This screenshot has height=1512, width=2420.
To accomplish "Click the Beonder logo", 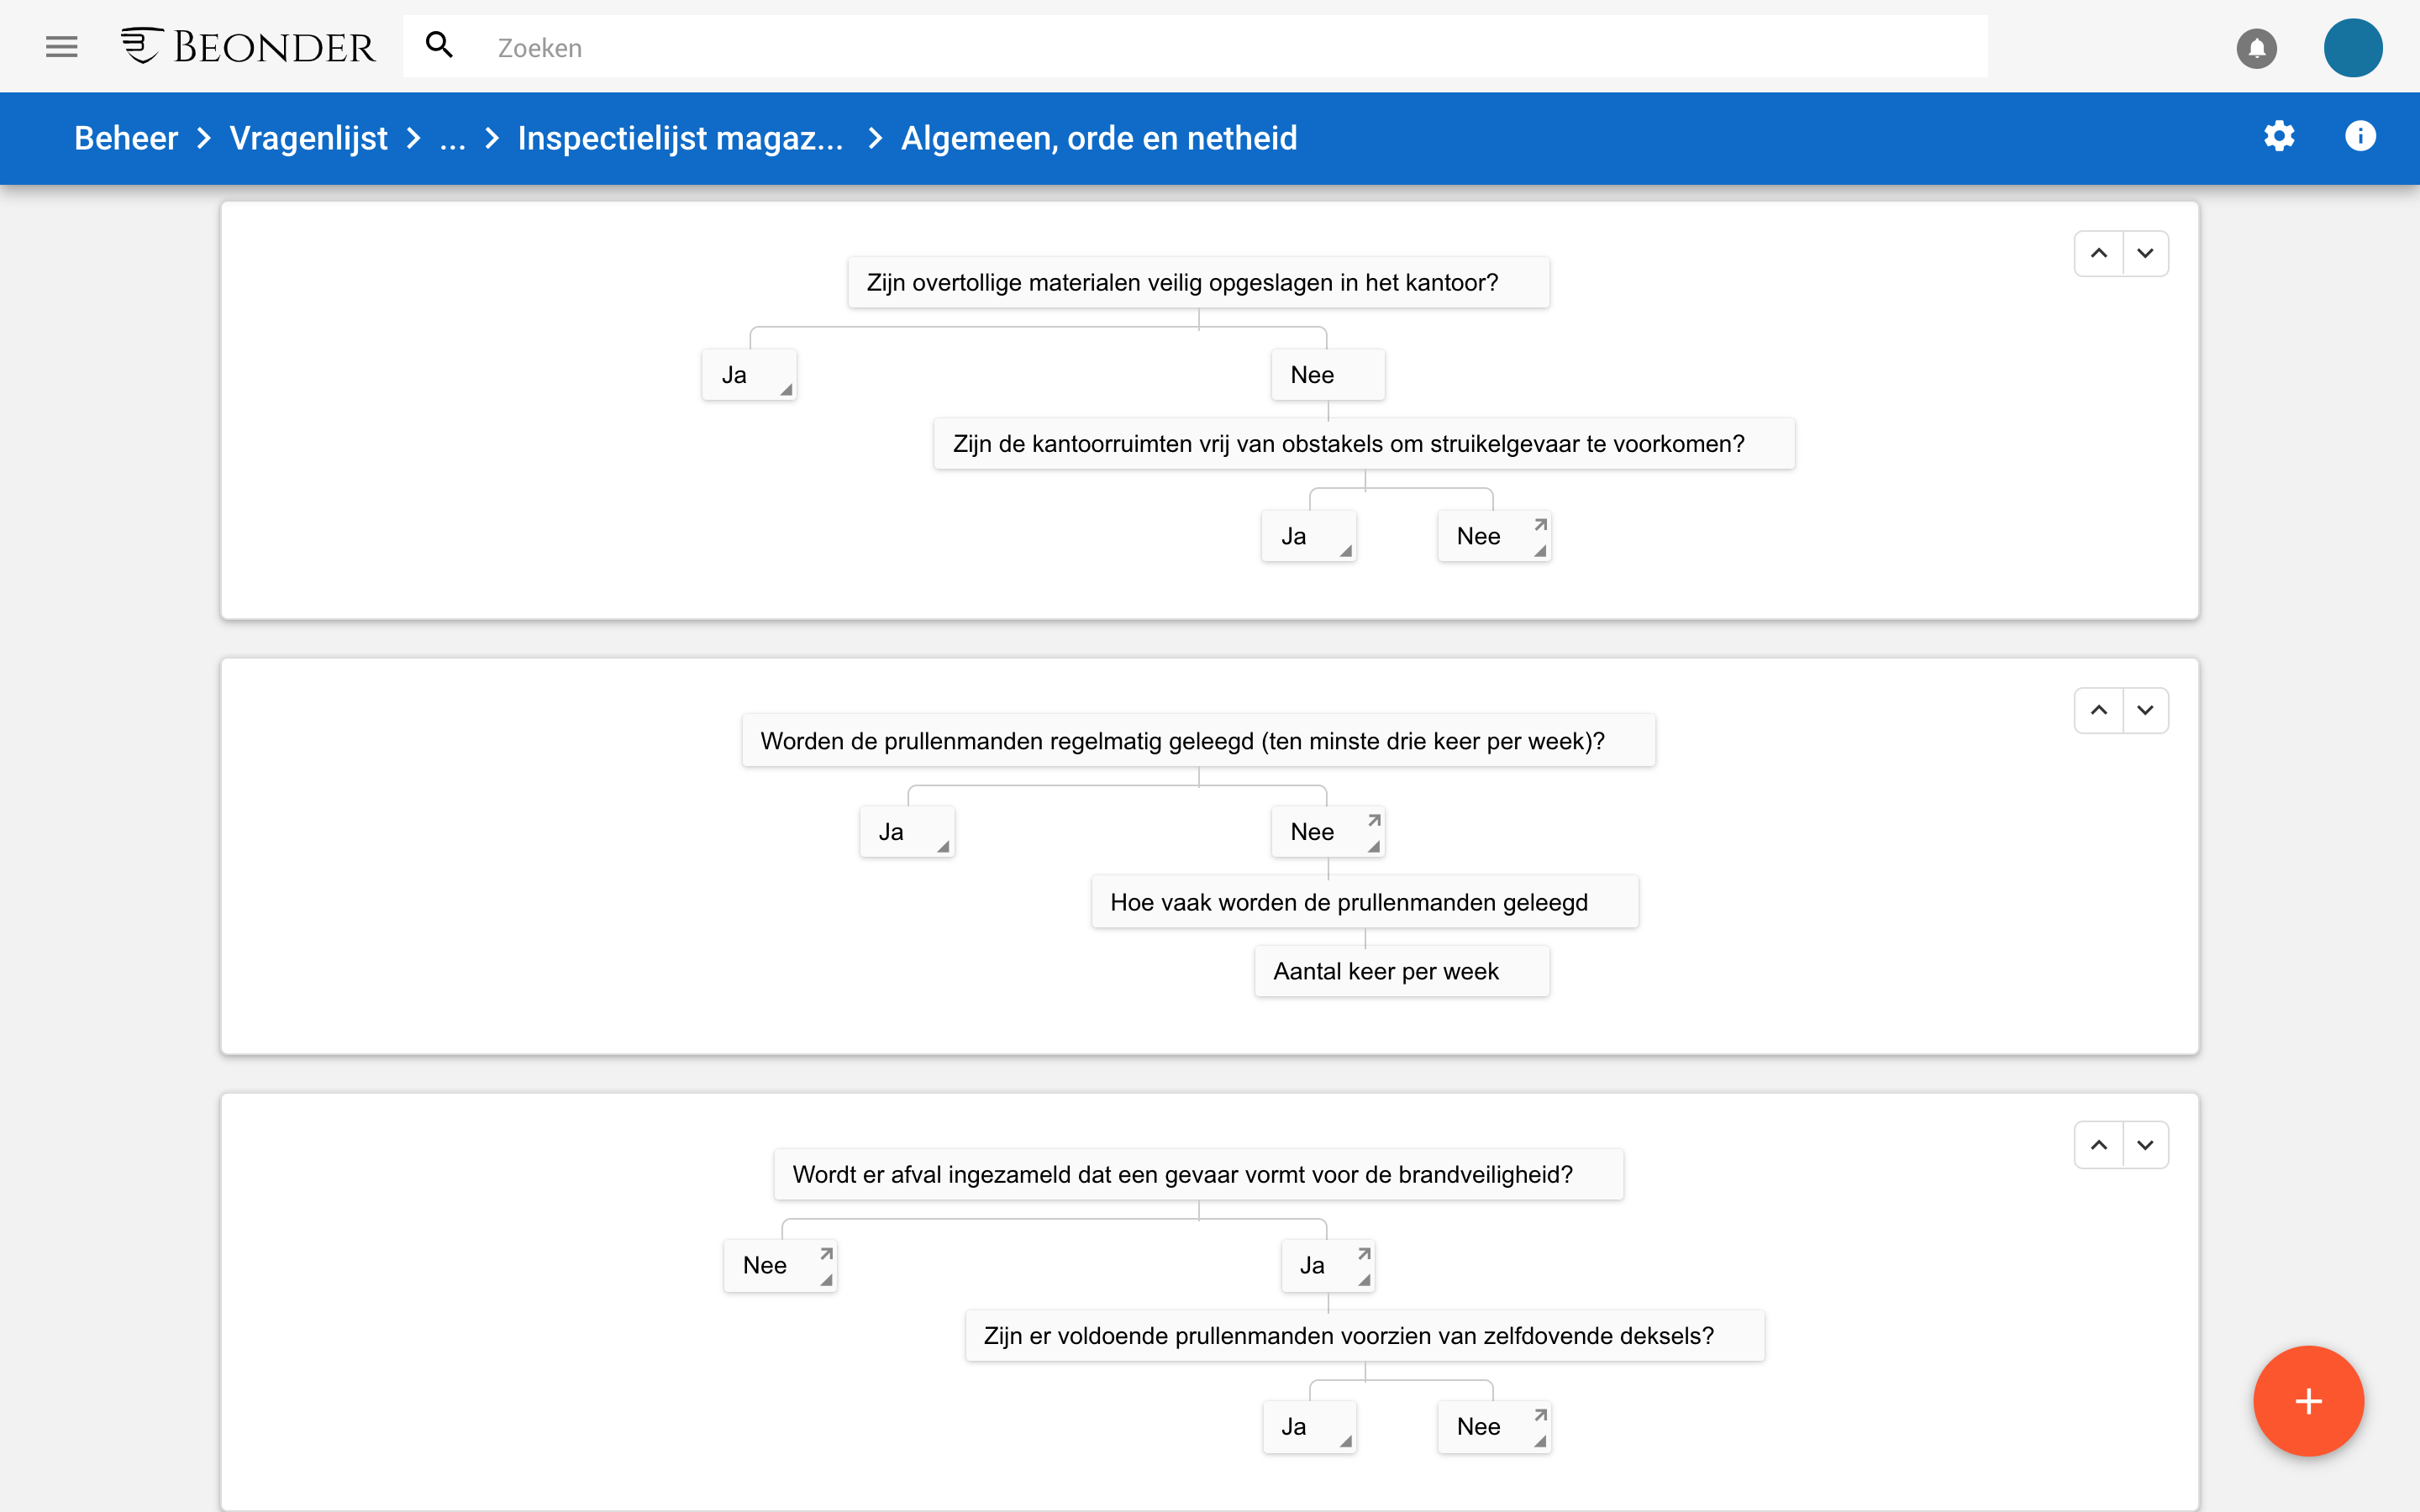I will pyautogui.click(x=247, y=47).
